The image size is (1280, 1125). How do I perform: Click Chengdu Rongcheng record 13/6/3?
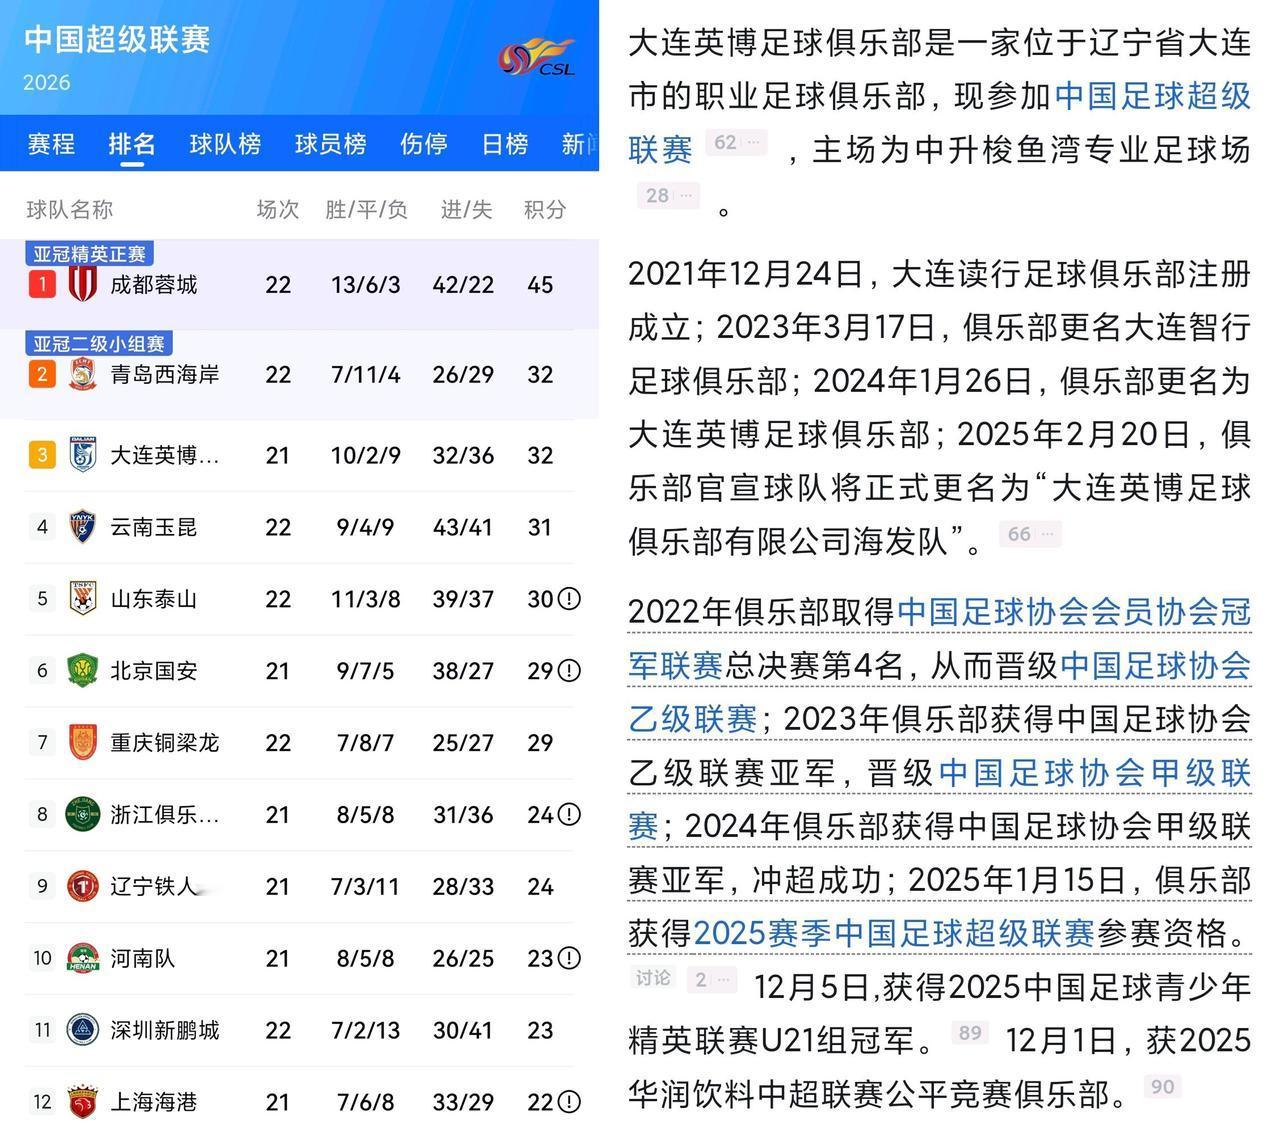(x=366, y=285)
